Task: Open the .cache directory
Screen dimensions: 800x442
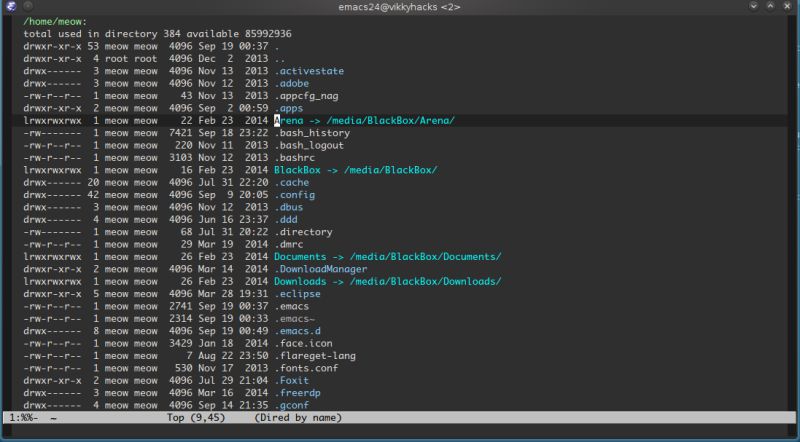Action: (x=291, y=182)
